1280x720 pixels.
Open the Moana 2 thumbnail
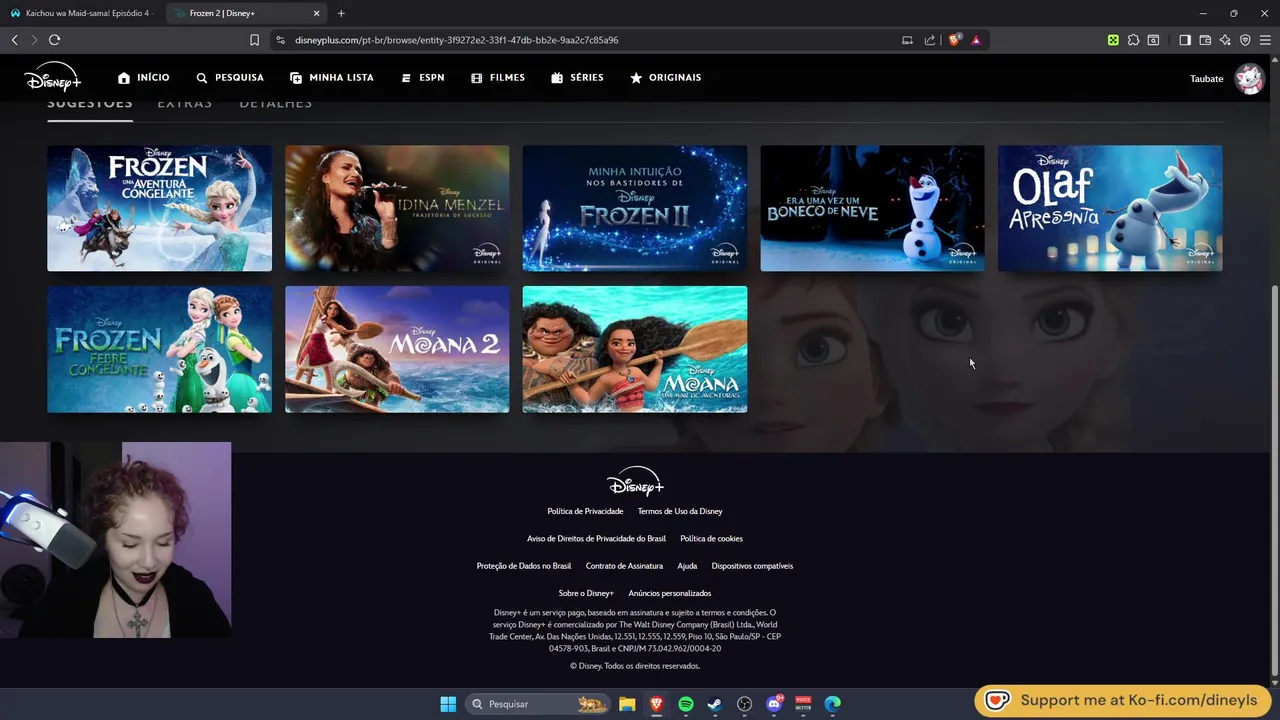[x=397, y=349]
